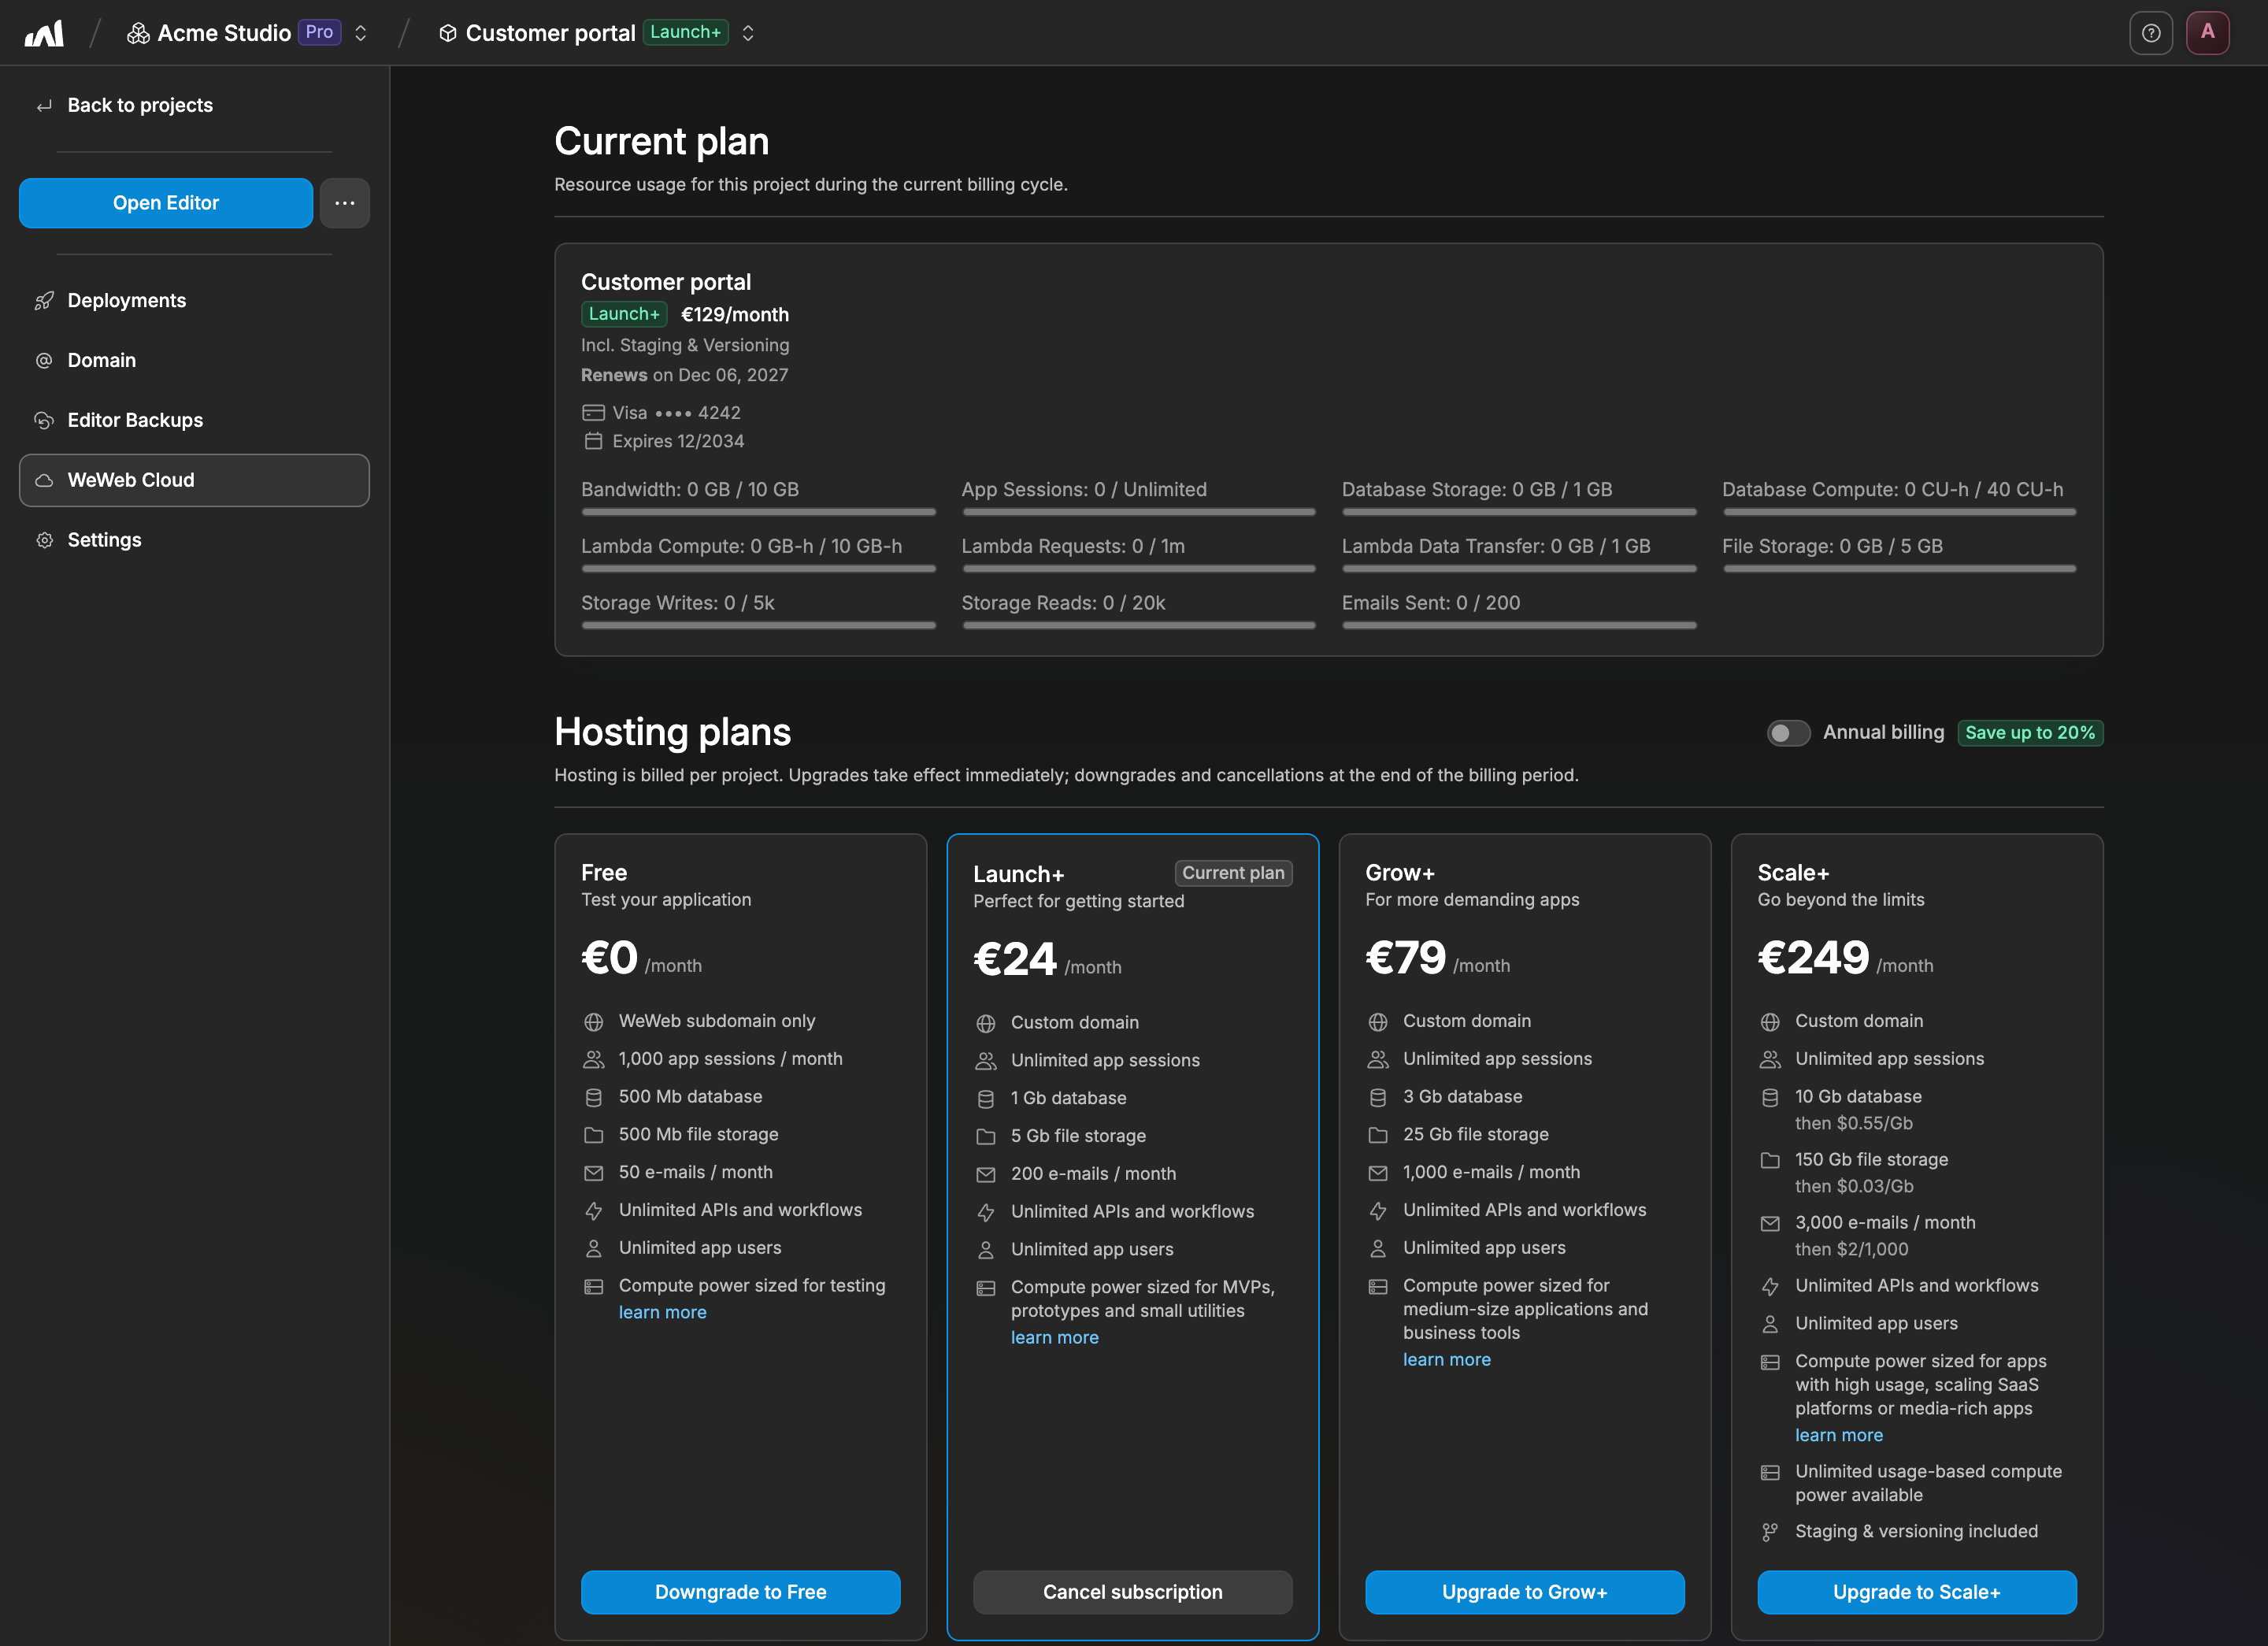Viewport: 2268px width, 1646px height.
Task: Select the WeWeb Cloud sidebar item
Action: [194, 481]
